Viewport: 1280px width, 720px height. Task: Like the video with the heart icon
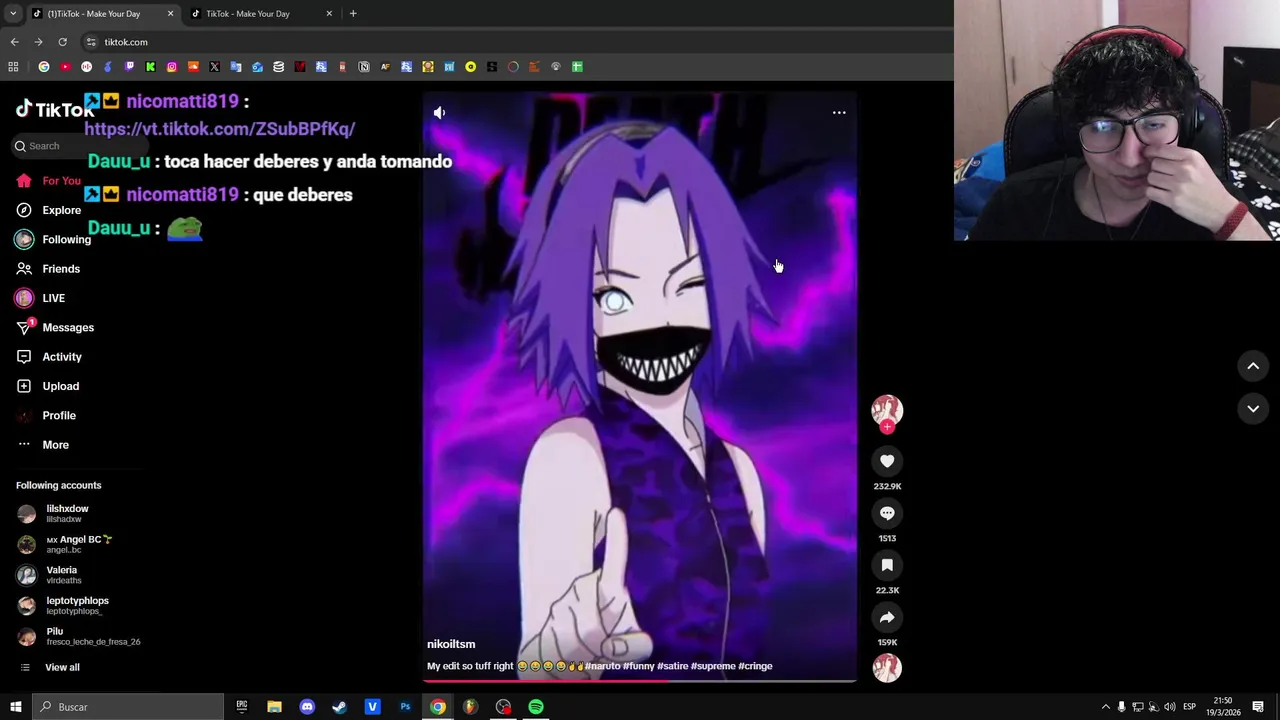(887, 461)
